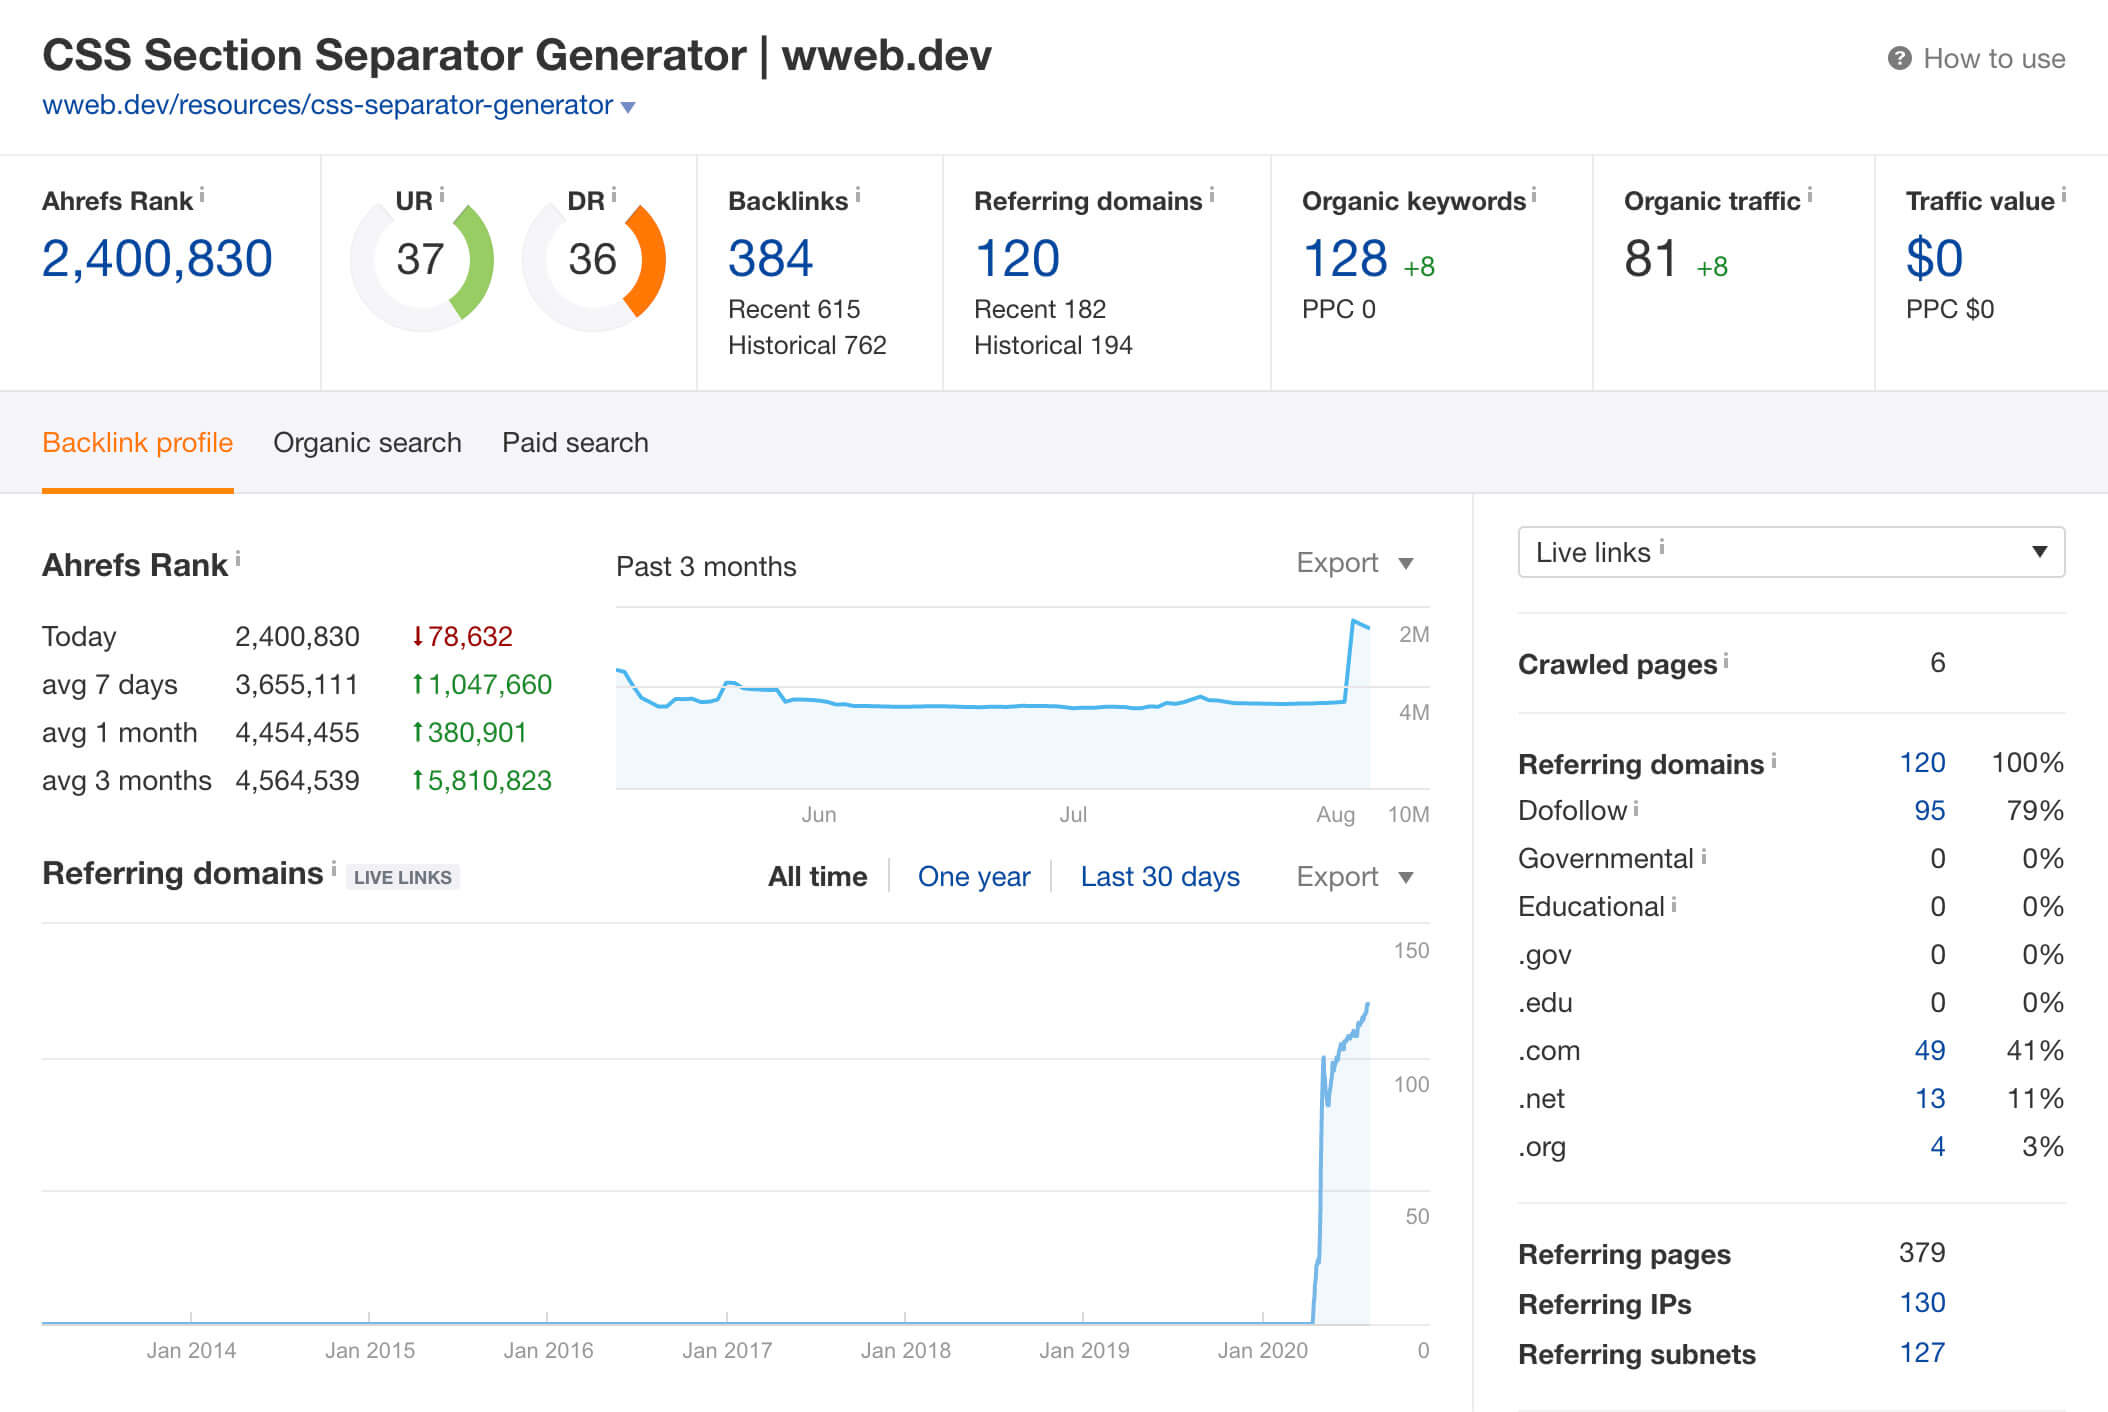Click the avg 3 months change 5,810,823

tap(482, 781)
